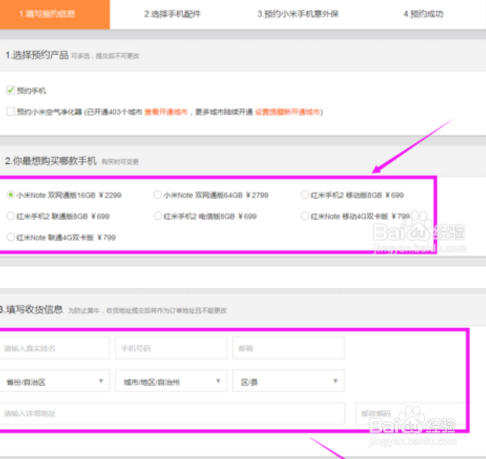This screenshot has width=486, height=459.
Task: Select 红米Note 联通4G双卡版 ¥799 radio
Action: pyautogui.click(x=11, y=237)
